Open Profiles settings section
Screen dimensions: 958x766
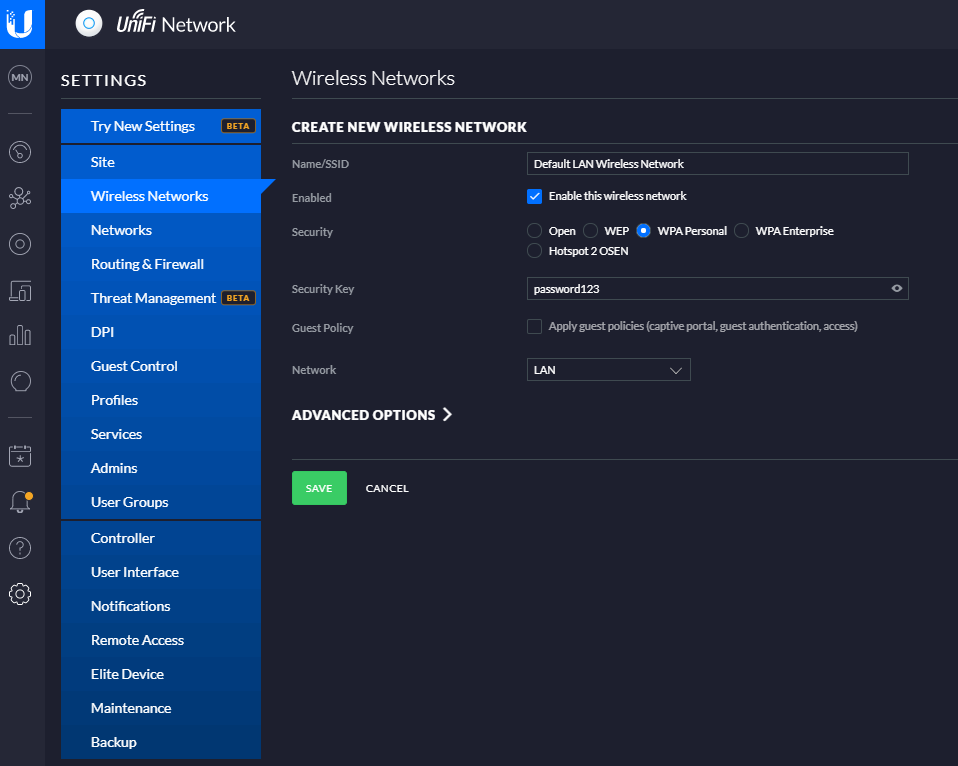[x=161, y=400]
